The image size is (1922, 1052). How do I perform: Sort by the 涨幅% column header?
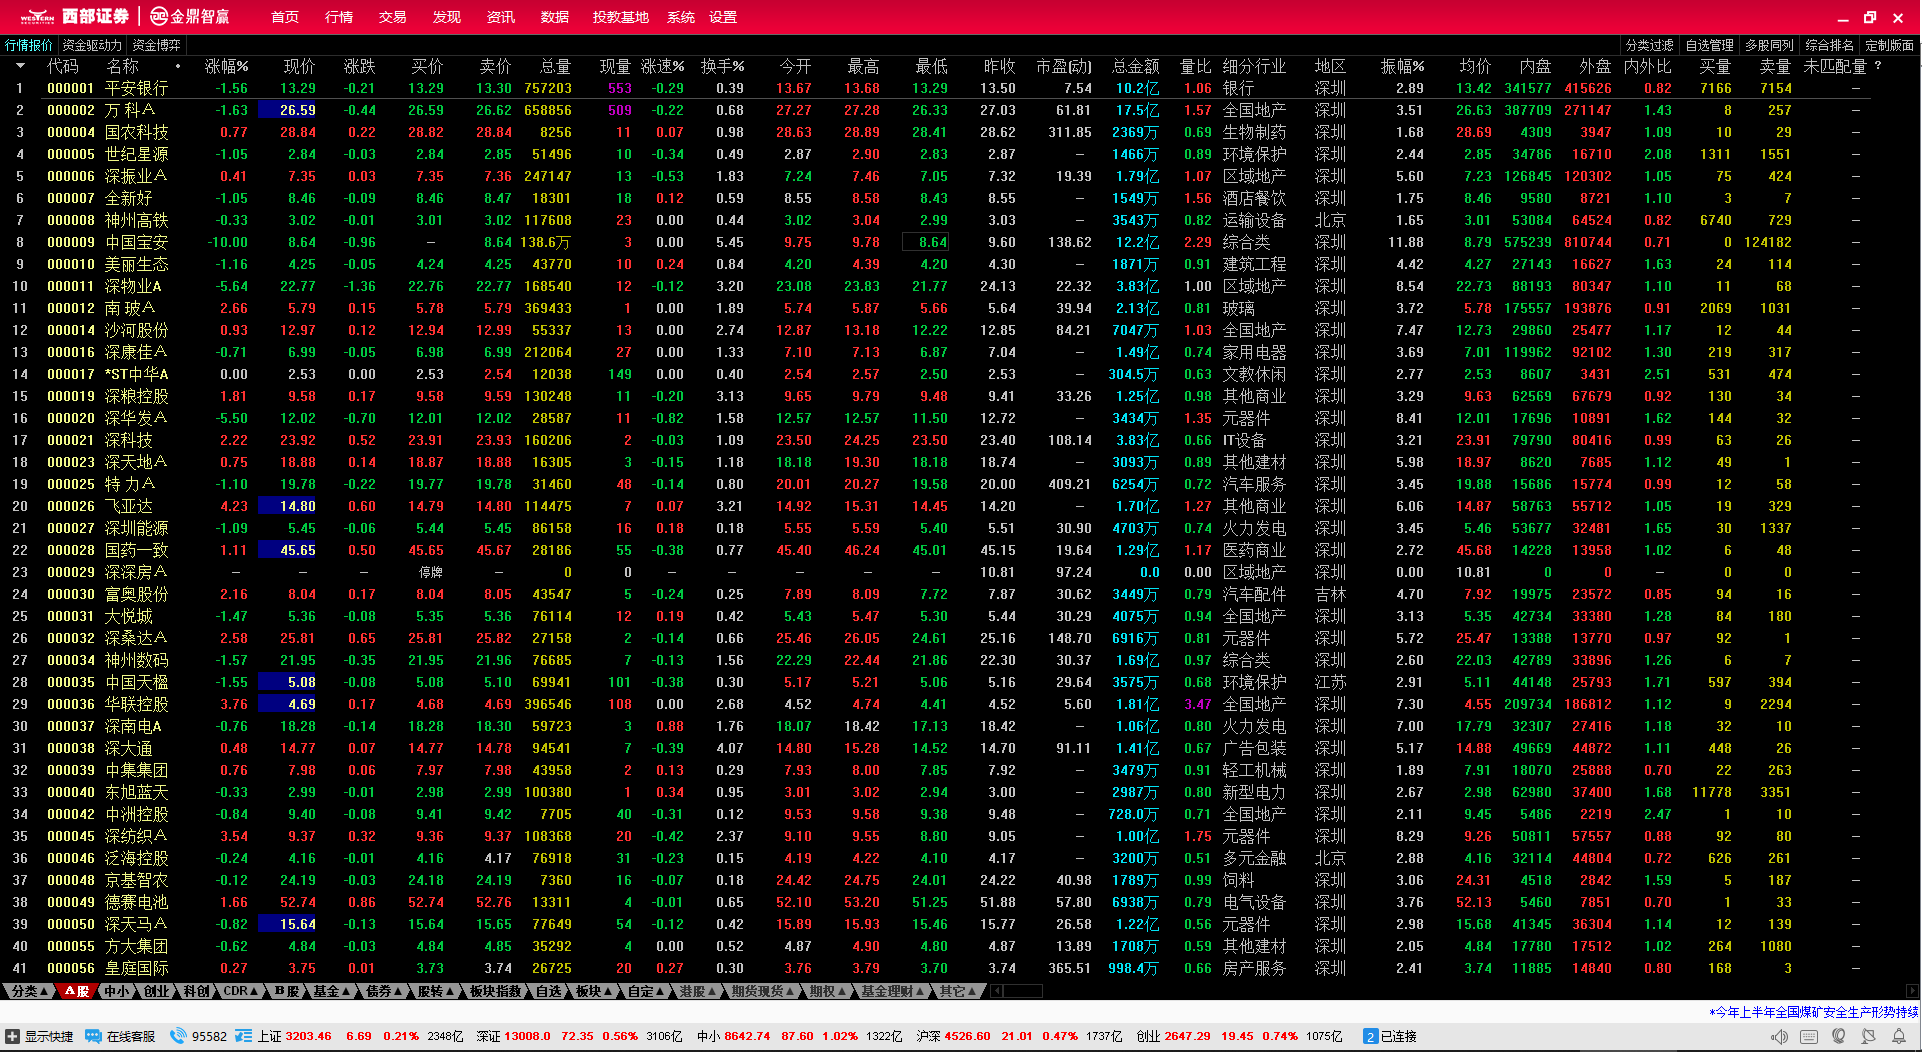tap(226, 66)
